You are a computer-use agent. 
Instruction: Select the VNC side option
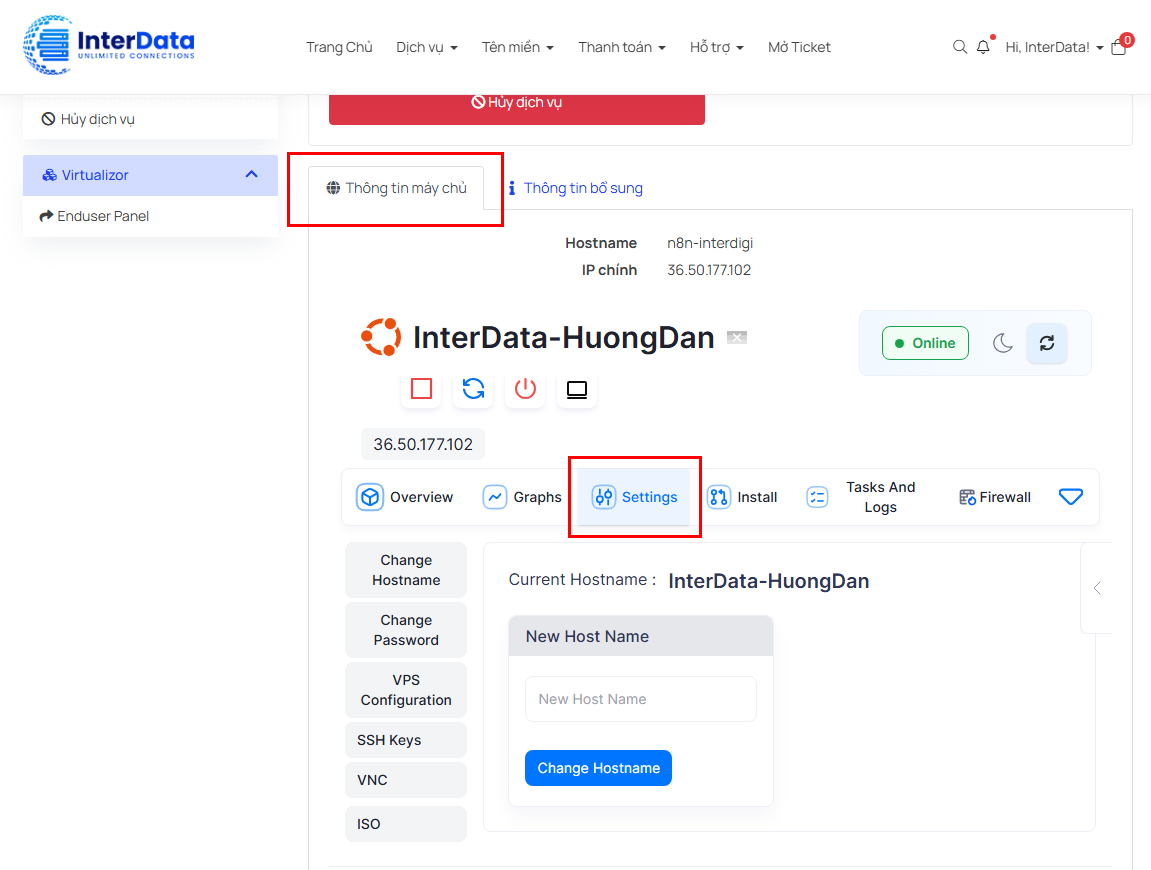pyautogui.click(x=406, y=780)
